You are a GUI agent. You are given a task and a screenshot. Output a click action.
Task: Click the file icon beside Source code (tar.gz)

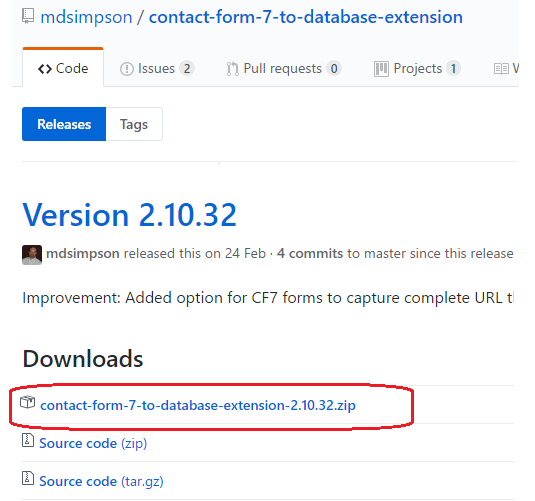click(x=28, y=478)
